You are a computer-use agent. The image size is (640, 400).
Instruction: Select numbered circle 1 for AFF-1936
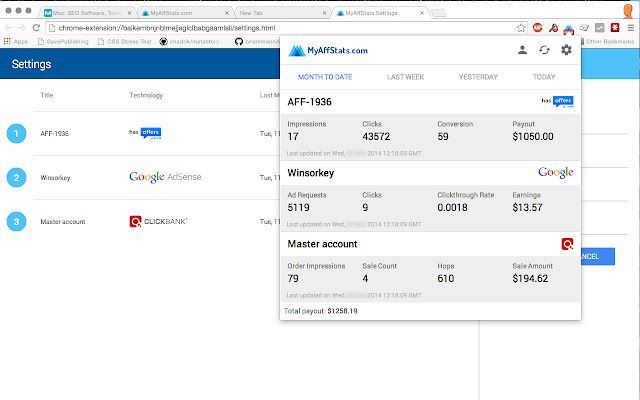pos(16,133)
